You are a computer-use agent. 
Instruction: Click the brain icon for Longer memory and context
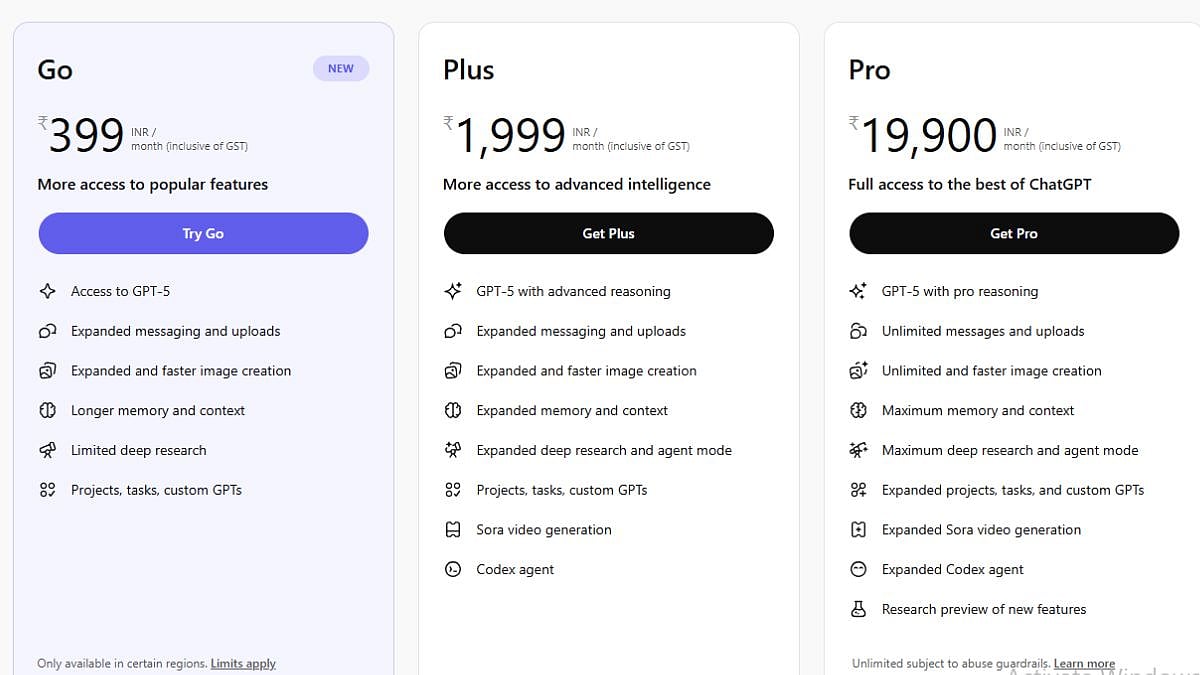(x=47, y=410)
